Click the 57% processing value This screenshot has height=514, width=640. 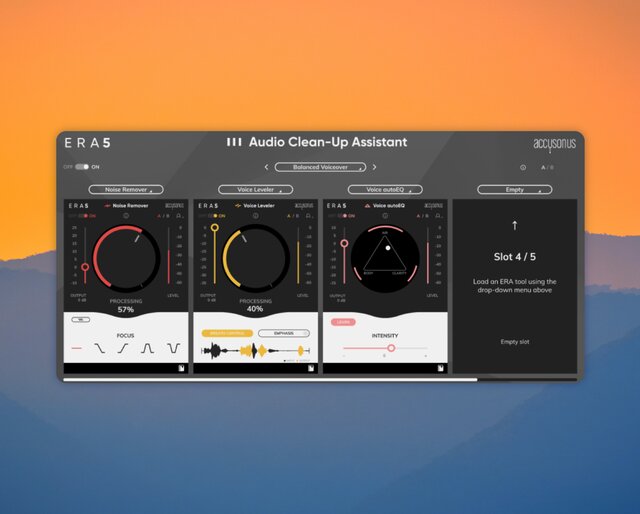[126, 309]
